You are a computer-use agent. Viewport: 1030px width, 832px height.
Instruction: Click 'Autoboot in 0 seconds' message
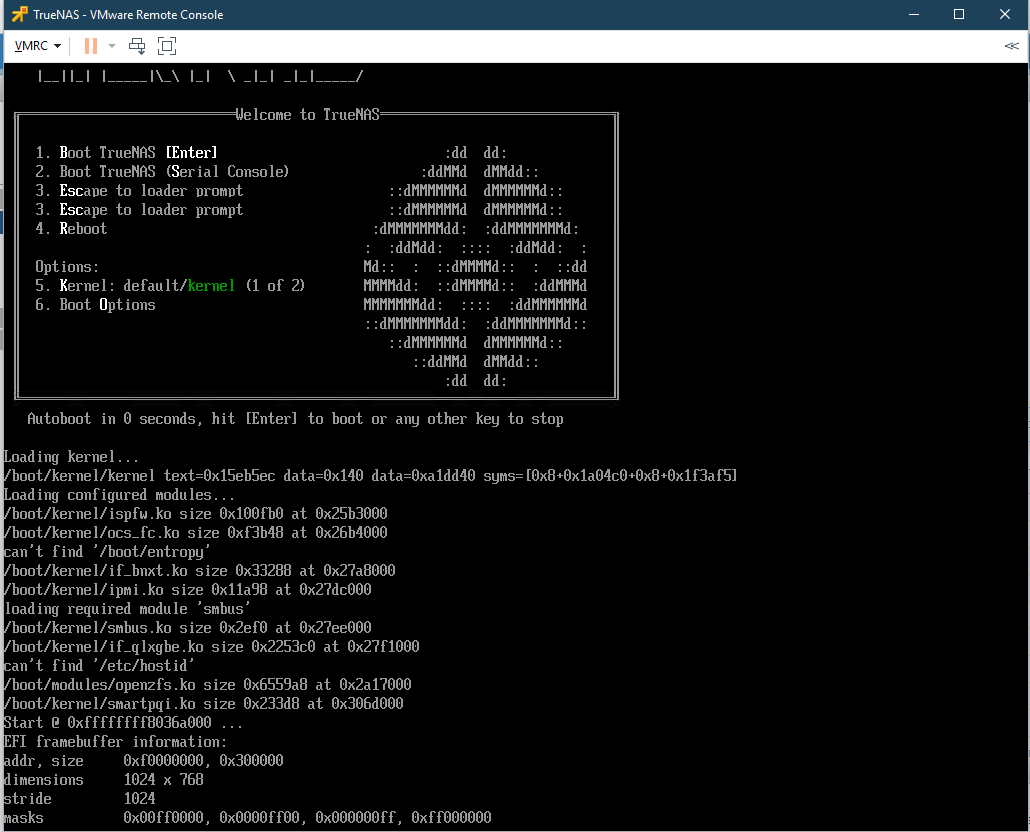[296, 420]
